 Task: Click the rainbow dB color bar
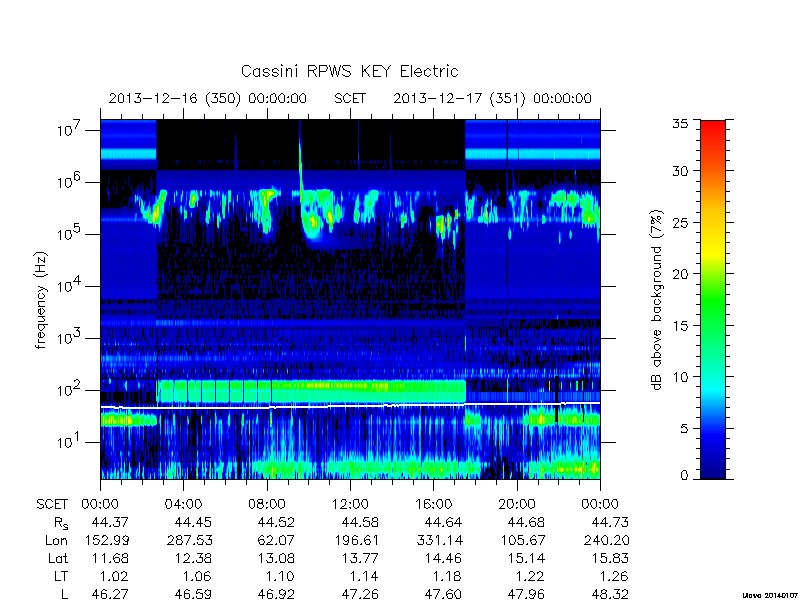coord(713,299)
